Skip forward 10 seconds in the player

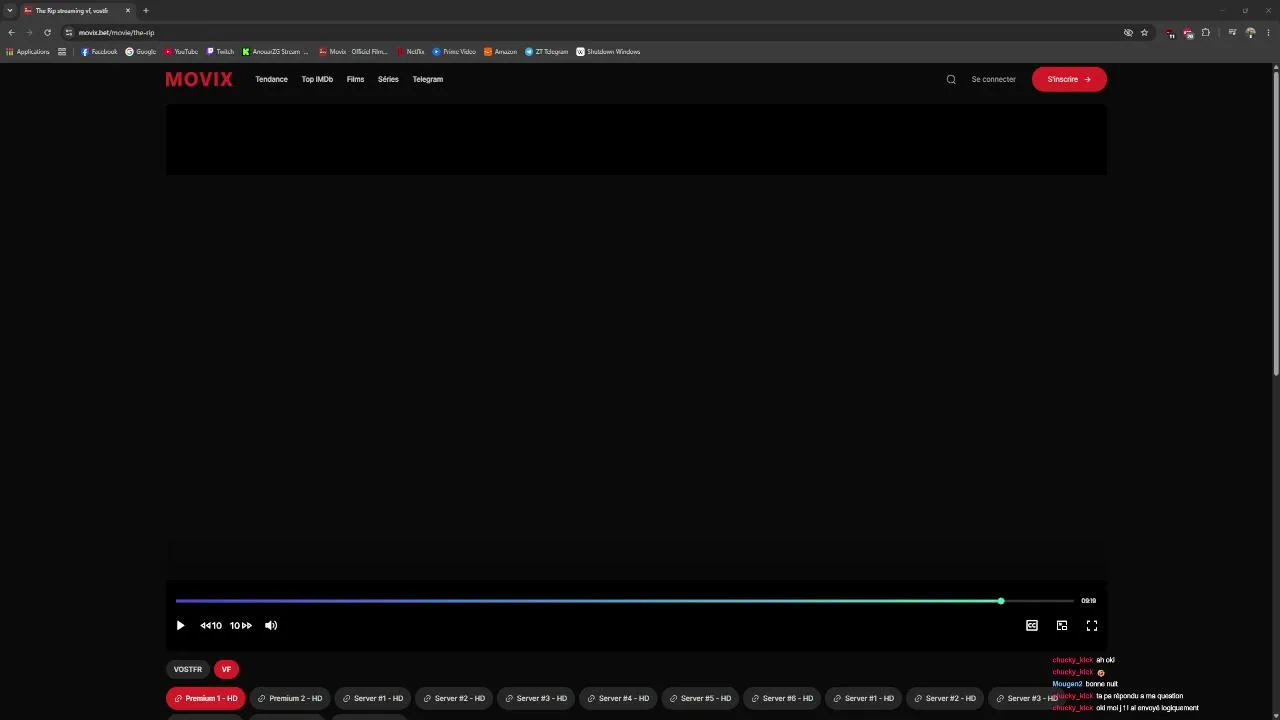(241, 625)
